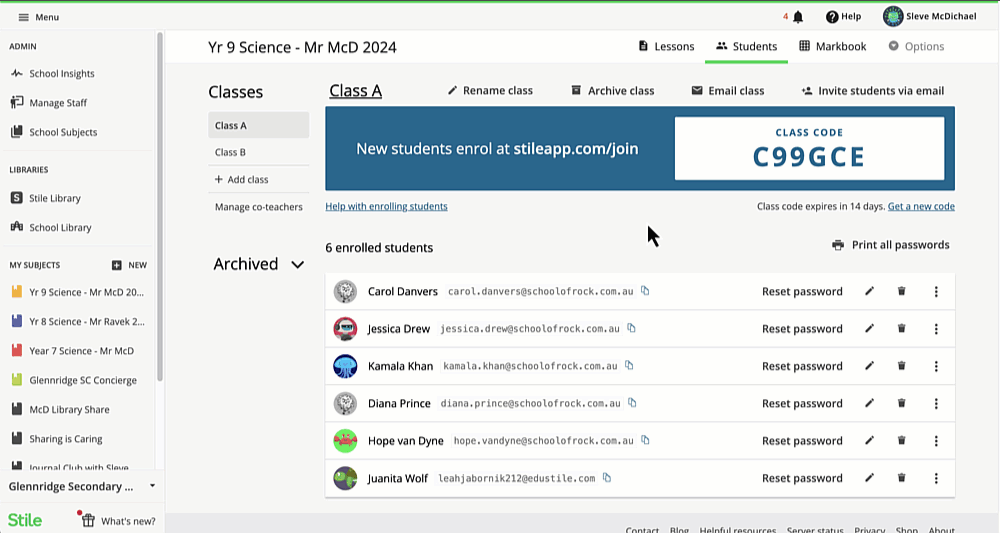
Task: Reset password for Juanita Wolf
Action: point(802,478)
